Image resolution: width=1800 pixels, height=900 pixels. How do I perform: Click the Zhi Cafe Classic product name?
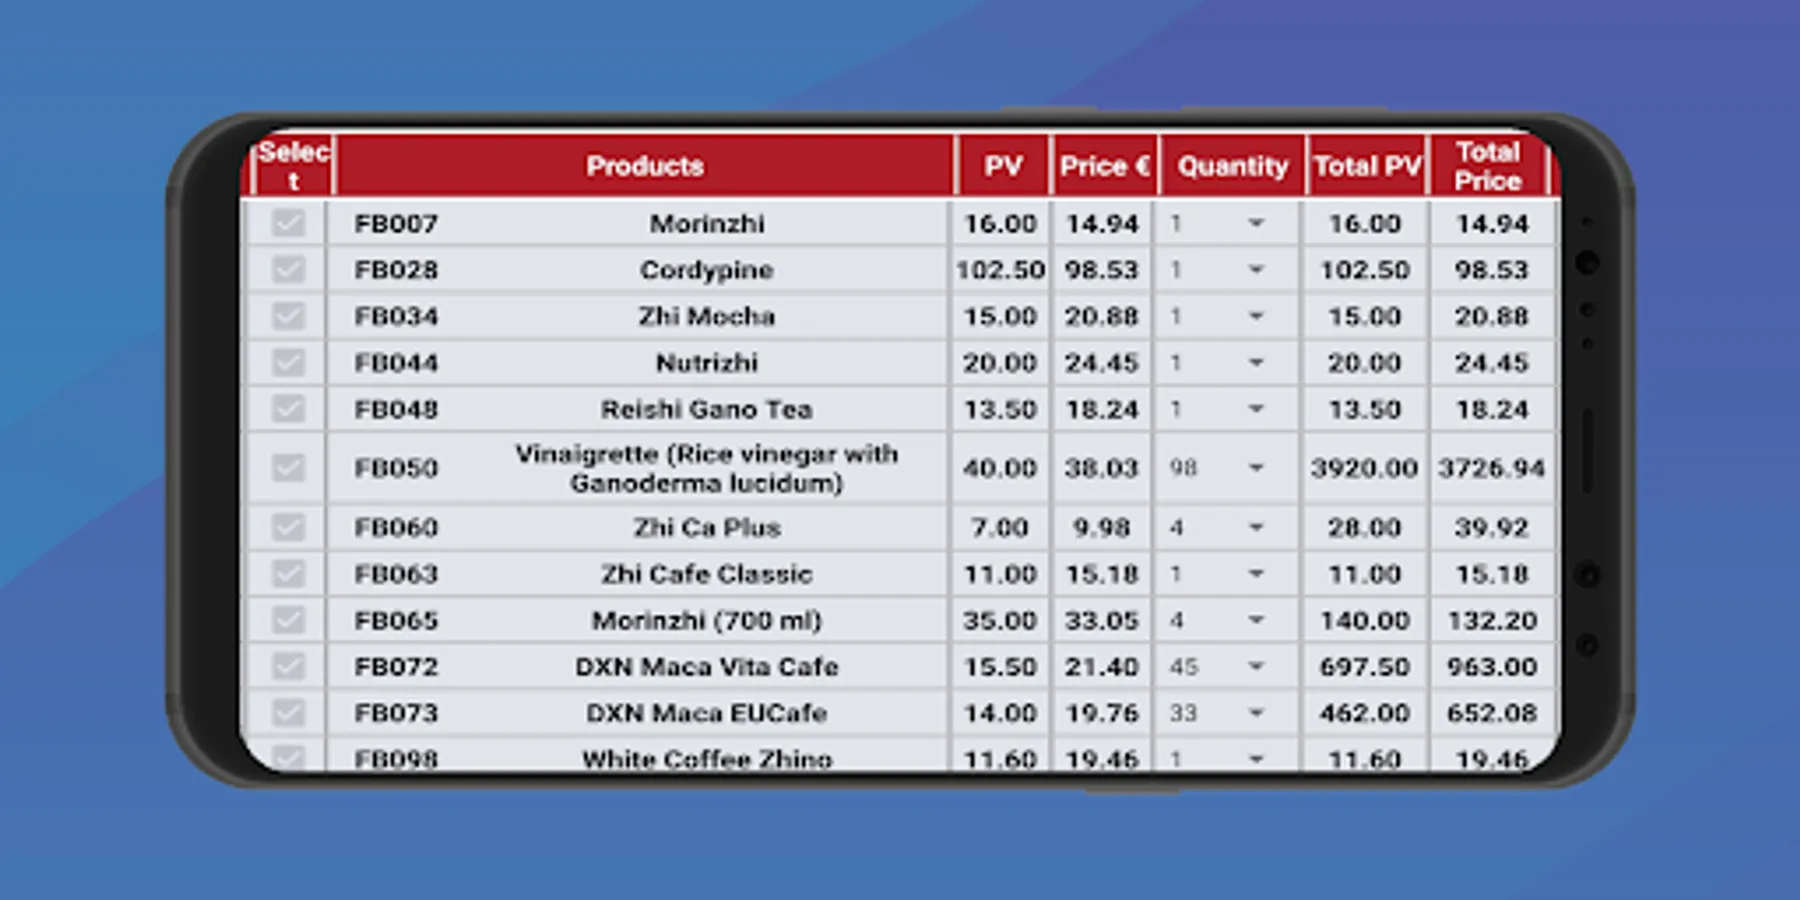coord(707,574)
